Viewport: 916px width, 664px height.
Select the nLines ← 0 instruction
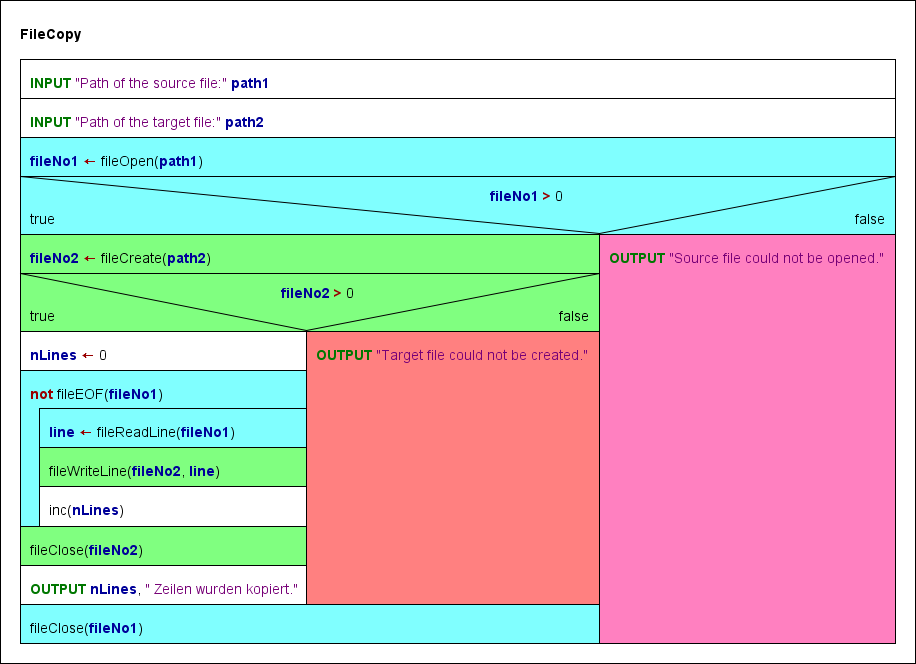point(163,351)
